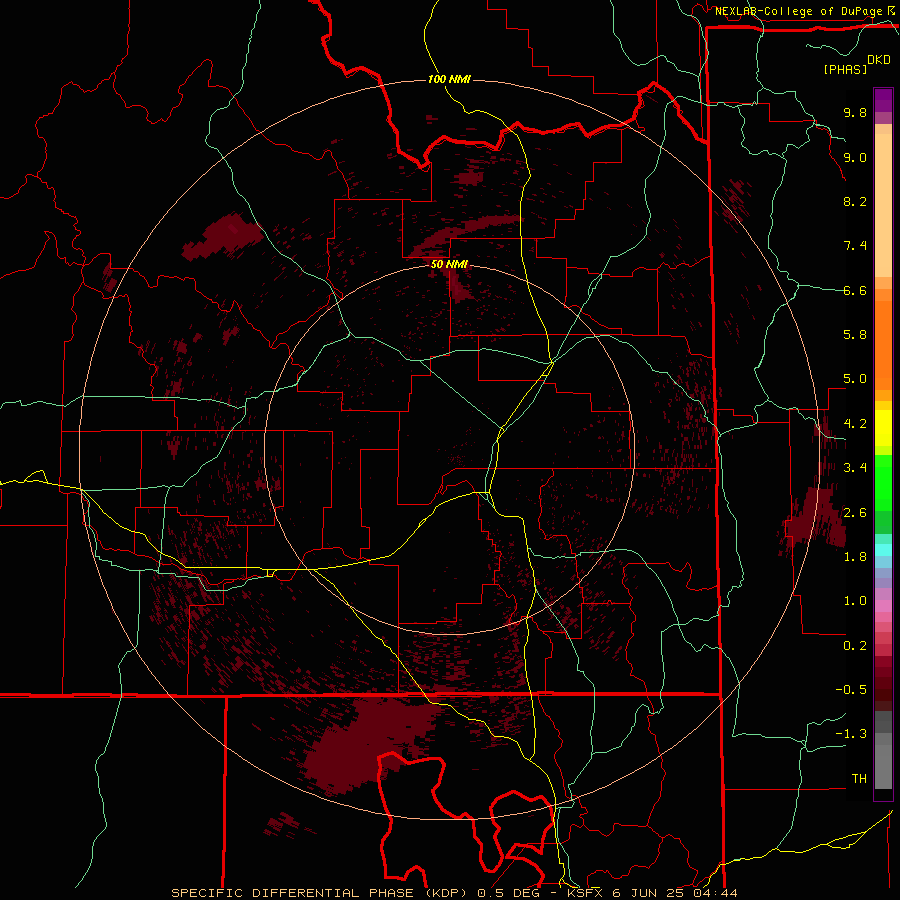Select the 5.0 legend value

855,379
